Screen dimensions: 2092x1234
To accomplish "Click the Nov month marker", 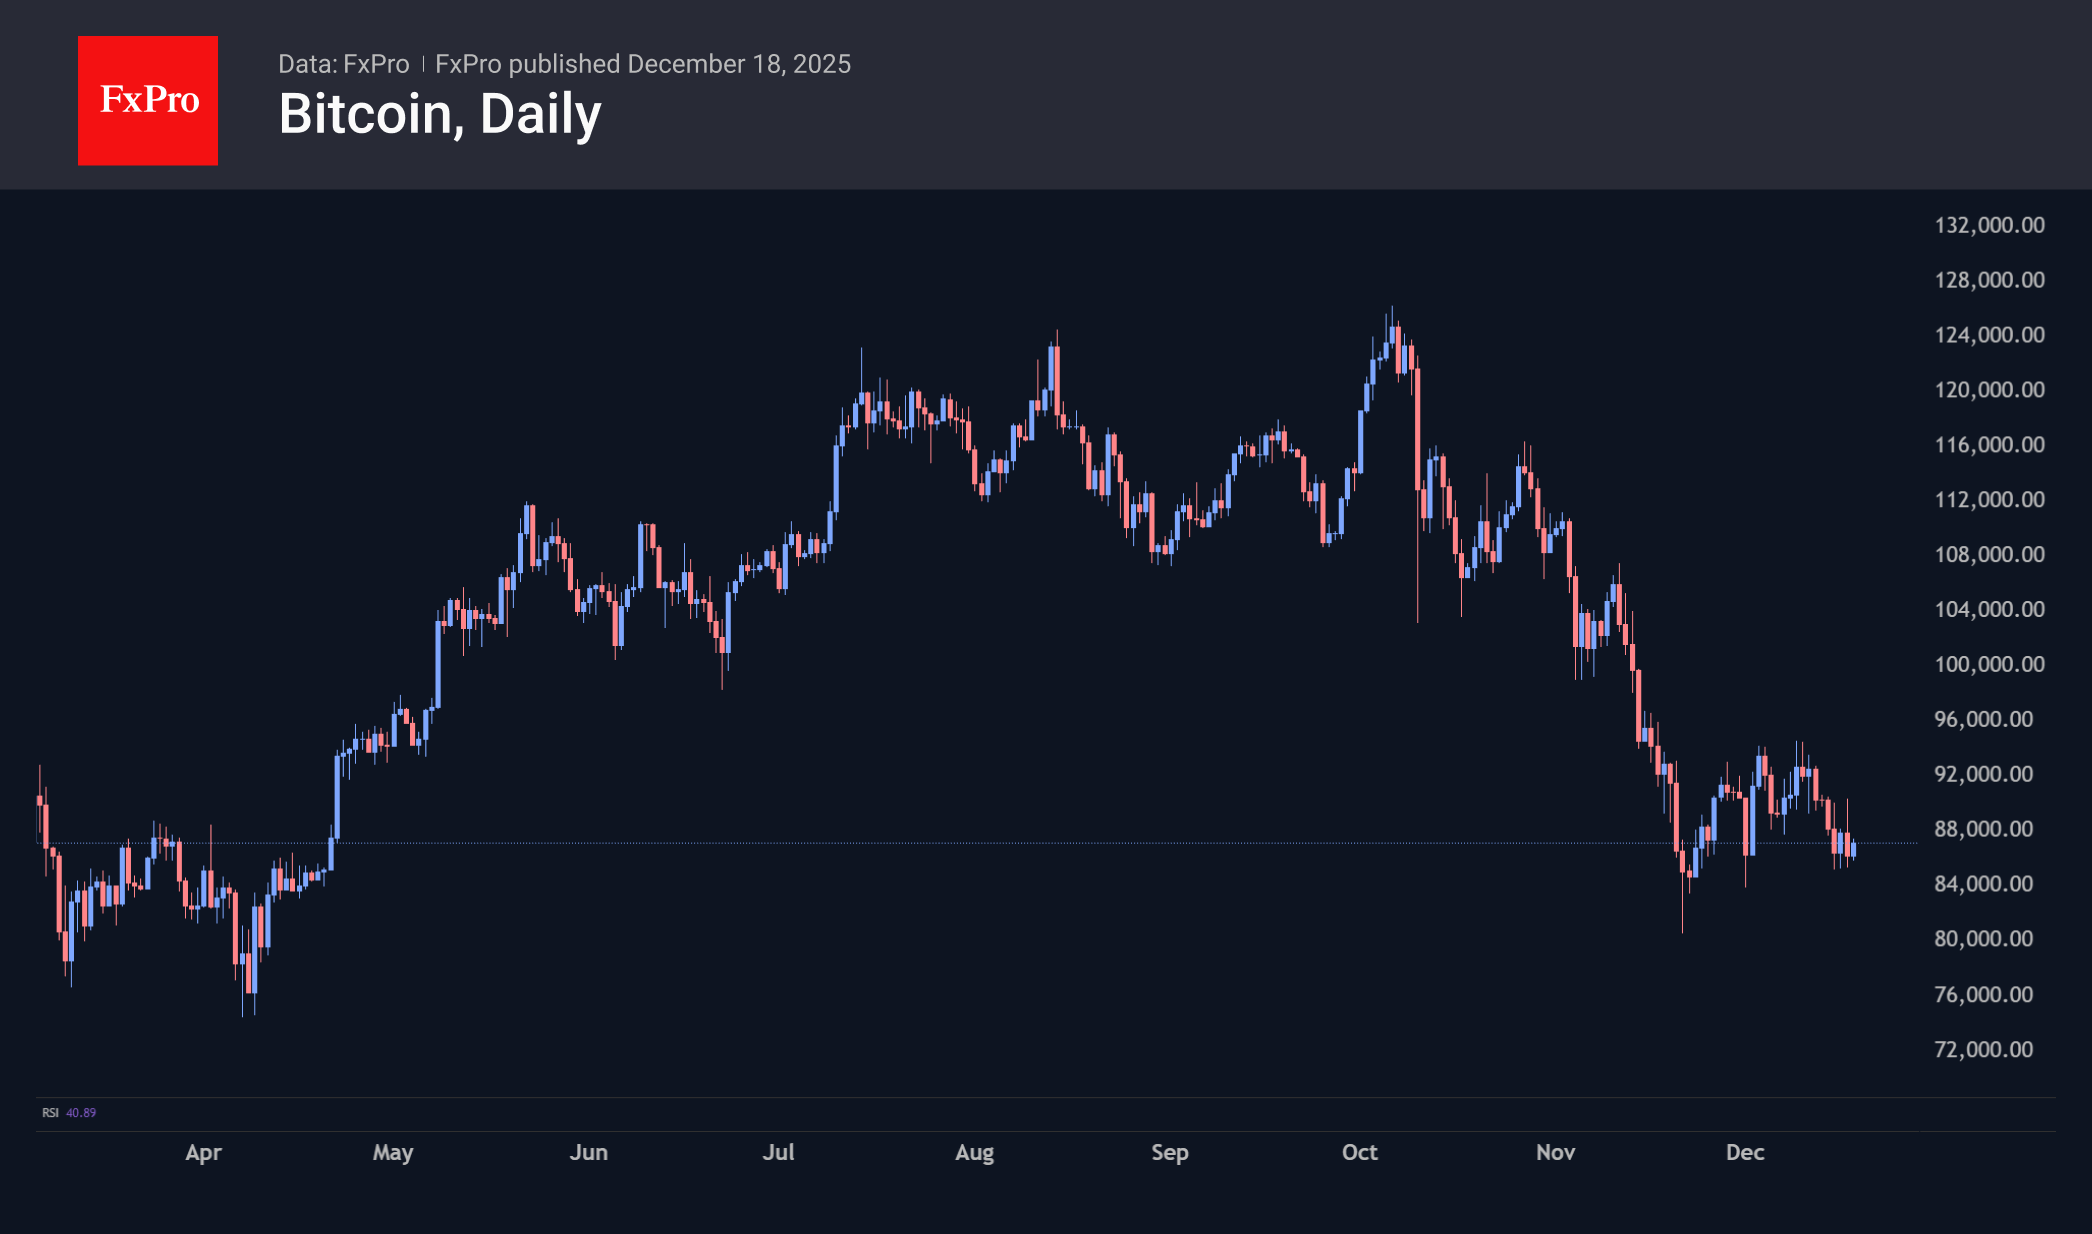I will [1555, 1152].
